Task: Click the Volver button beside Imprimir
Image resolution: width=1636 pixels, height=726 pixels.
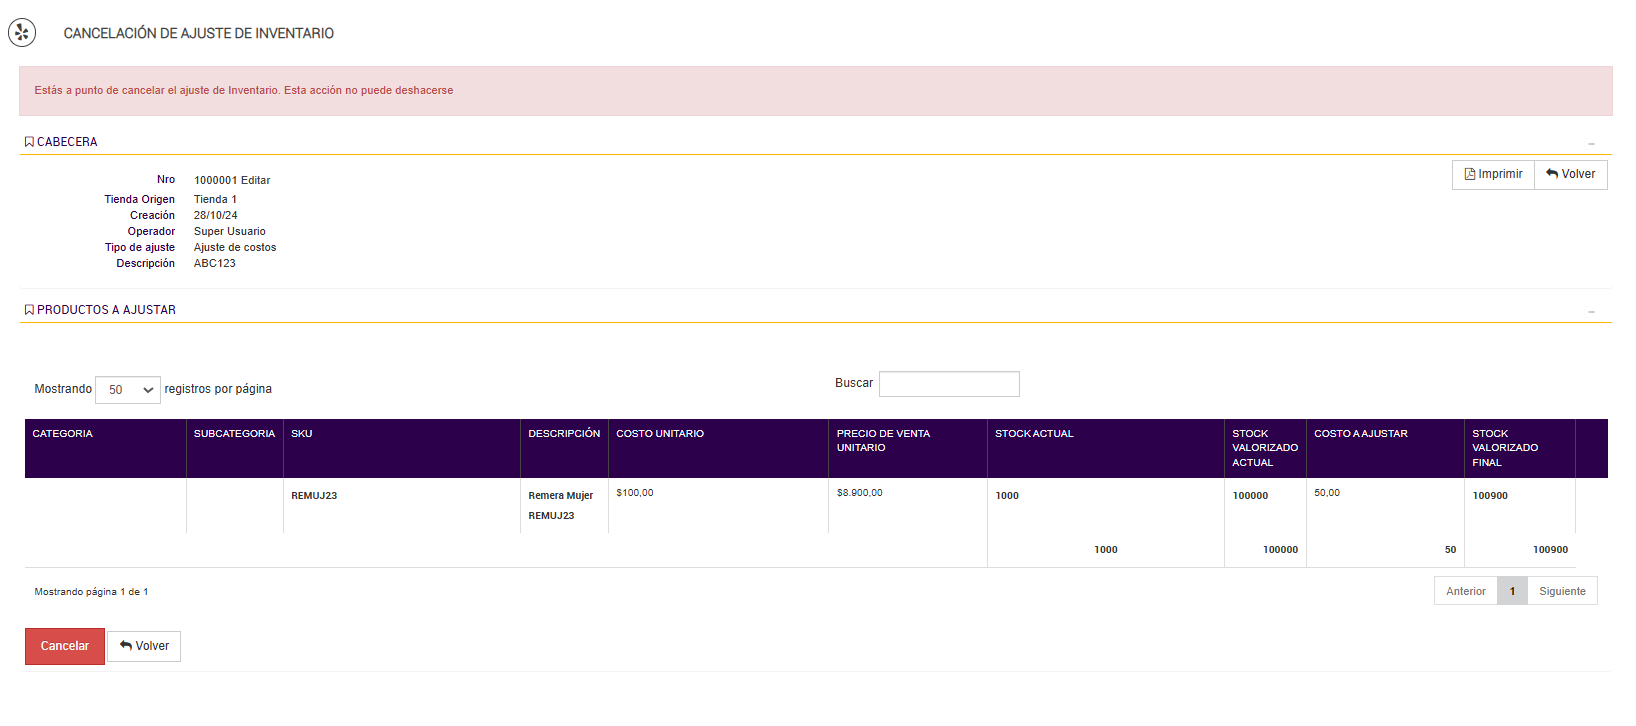Action: click(x=1571, y=175)
